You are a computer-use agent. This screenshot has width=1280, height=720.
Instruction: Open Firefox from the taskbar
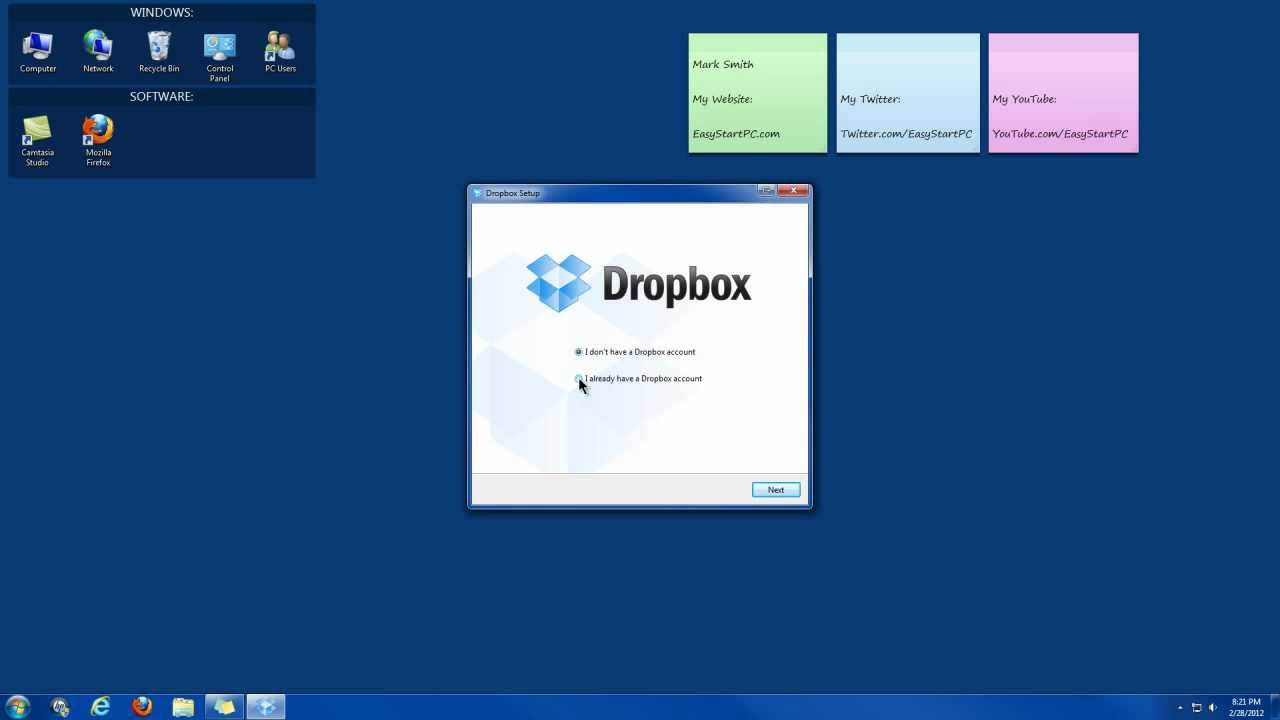click(x=142, y=707)
